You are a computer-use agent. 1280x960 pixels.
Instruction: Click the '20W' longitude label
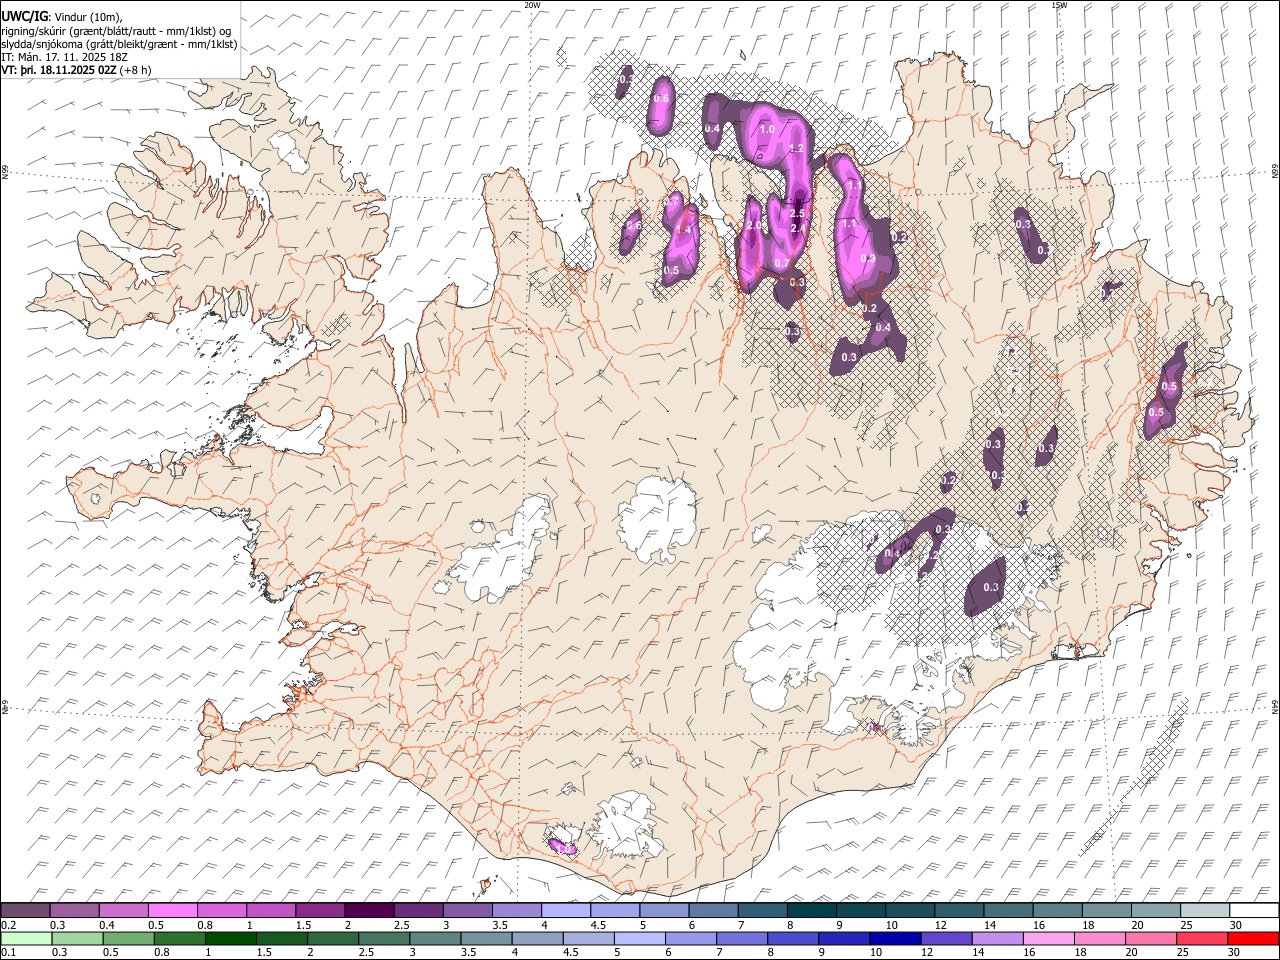click(x=532, y=5)
